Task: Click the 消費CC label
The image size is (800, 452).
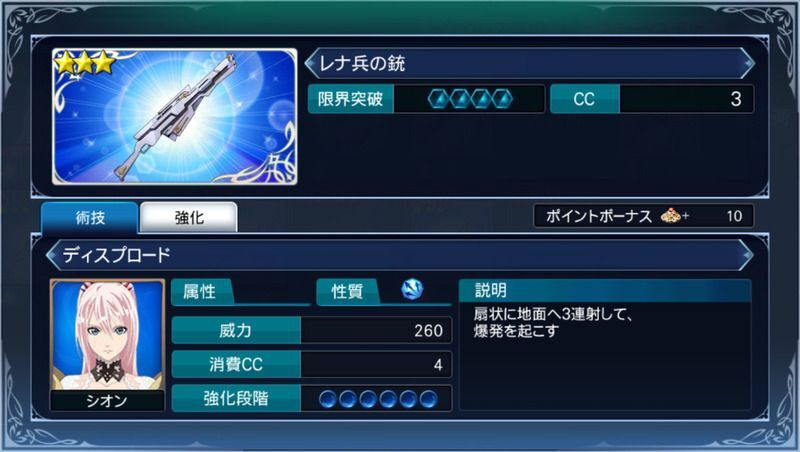Action: [x=236, y=364]
